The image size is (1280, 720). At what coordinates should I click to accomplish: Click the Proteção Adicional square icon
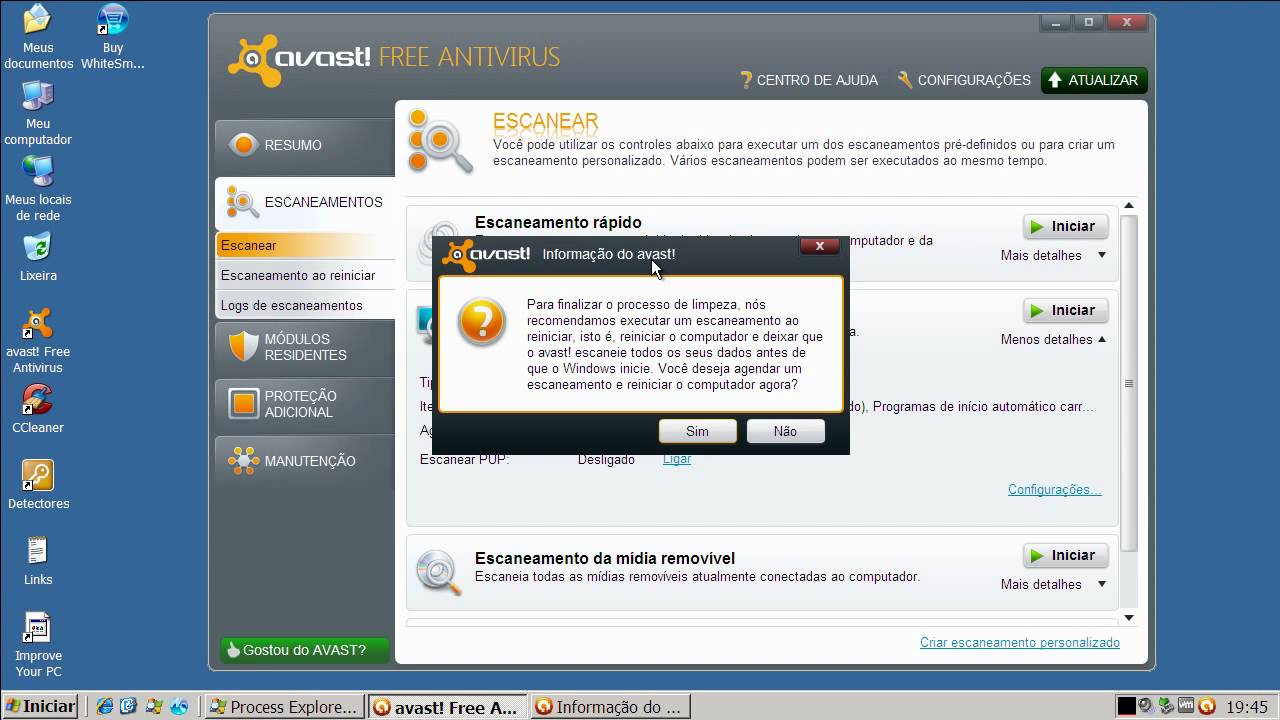244,404
